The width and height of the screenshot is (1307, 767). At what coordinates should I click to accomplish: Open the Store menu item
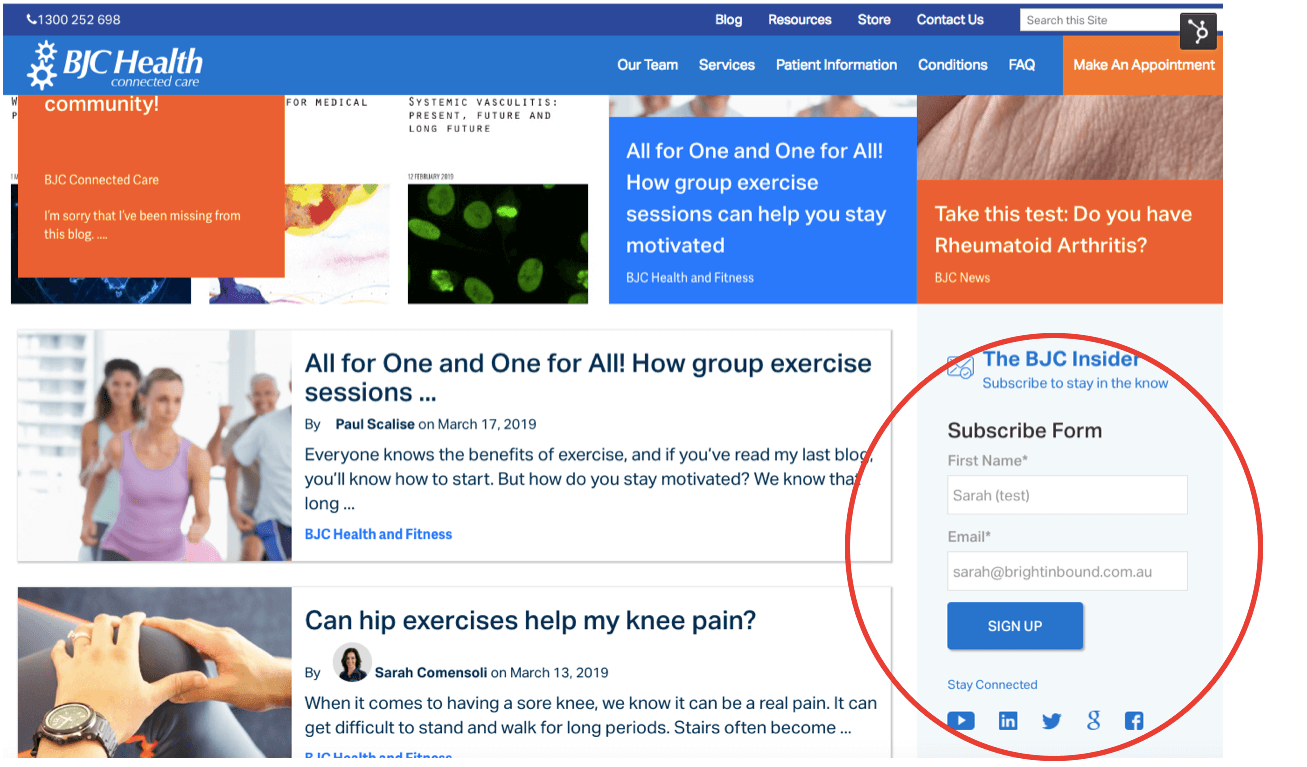point(874,19)
